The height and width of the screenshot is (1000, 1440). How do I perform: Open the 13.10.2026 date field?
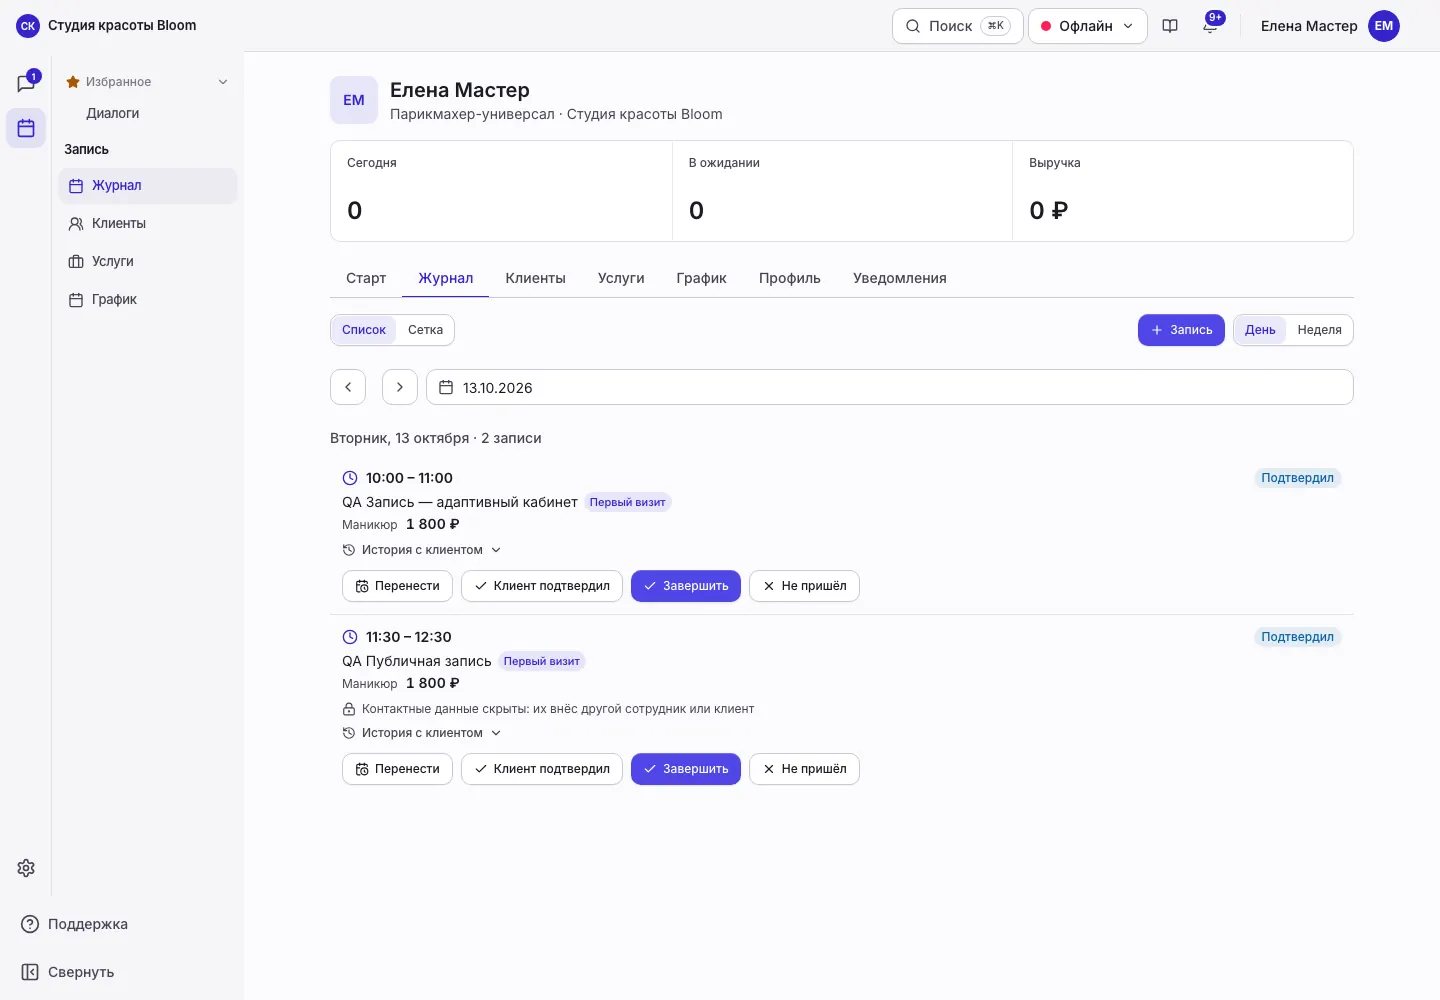pyautogui.click(x=890, y=387)
